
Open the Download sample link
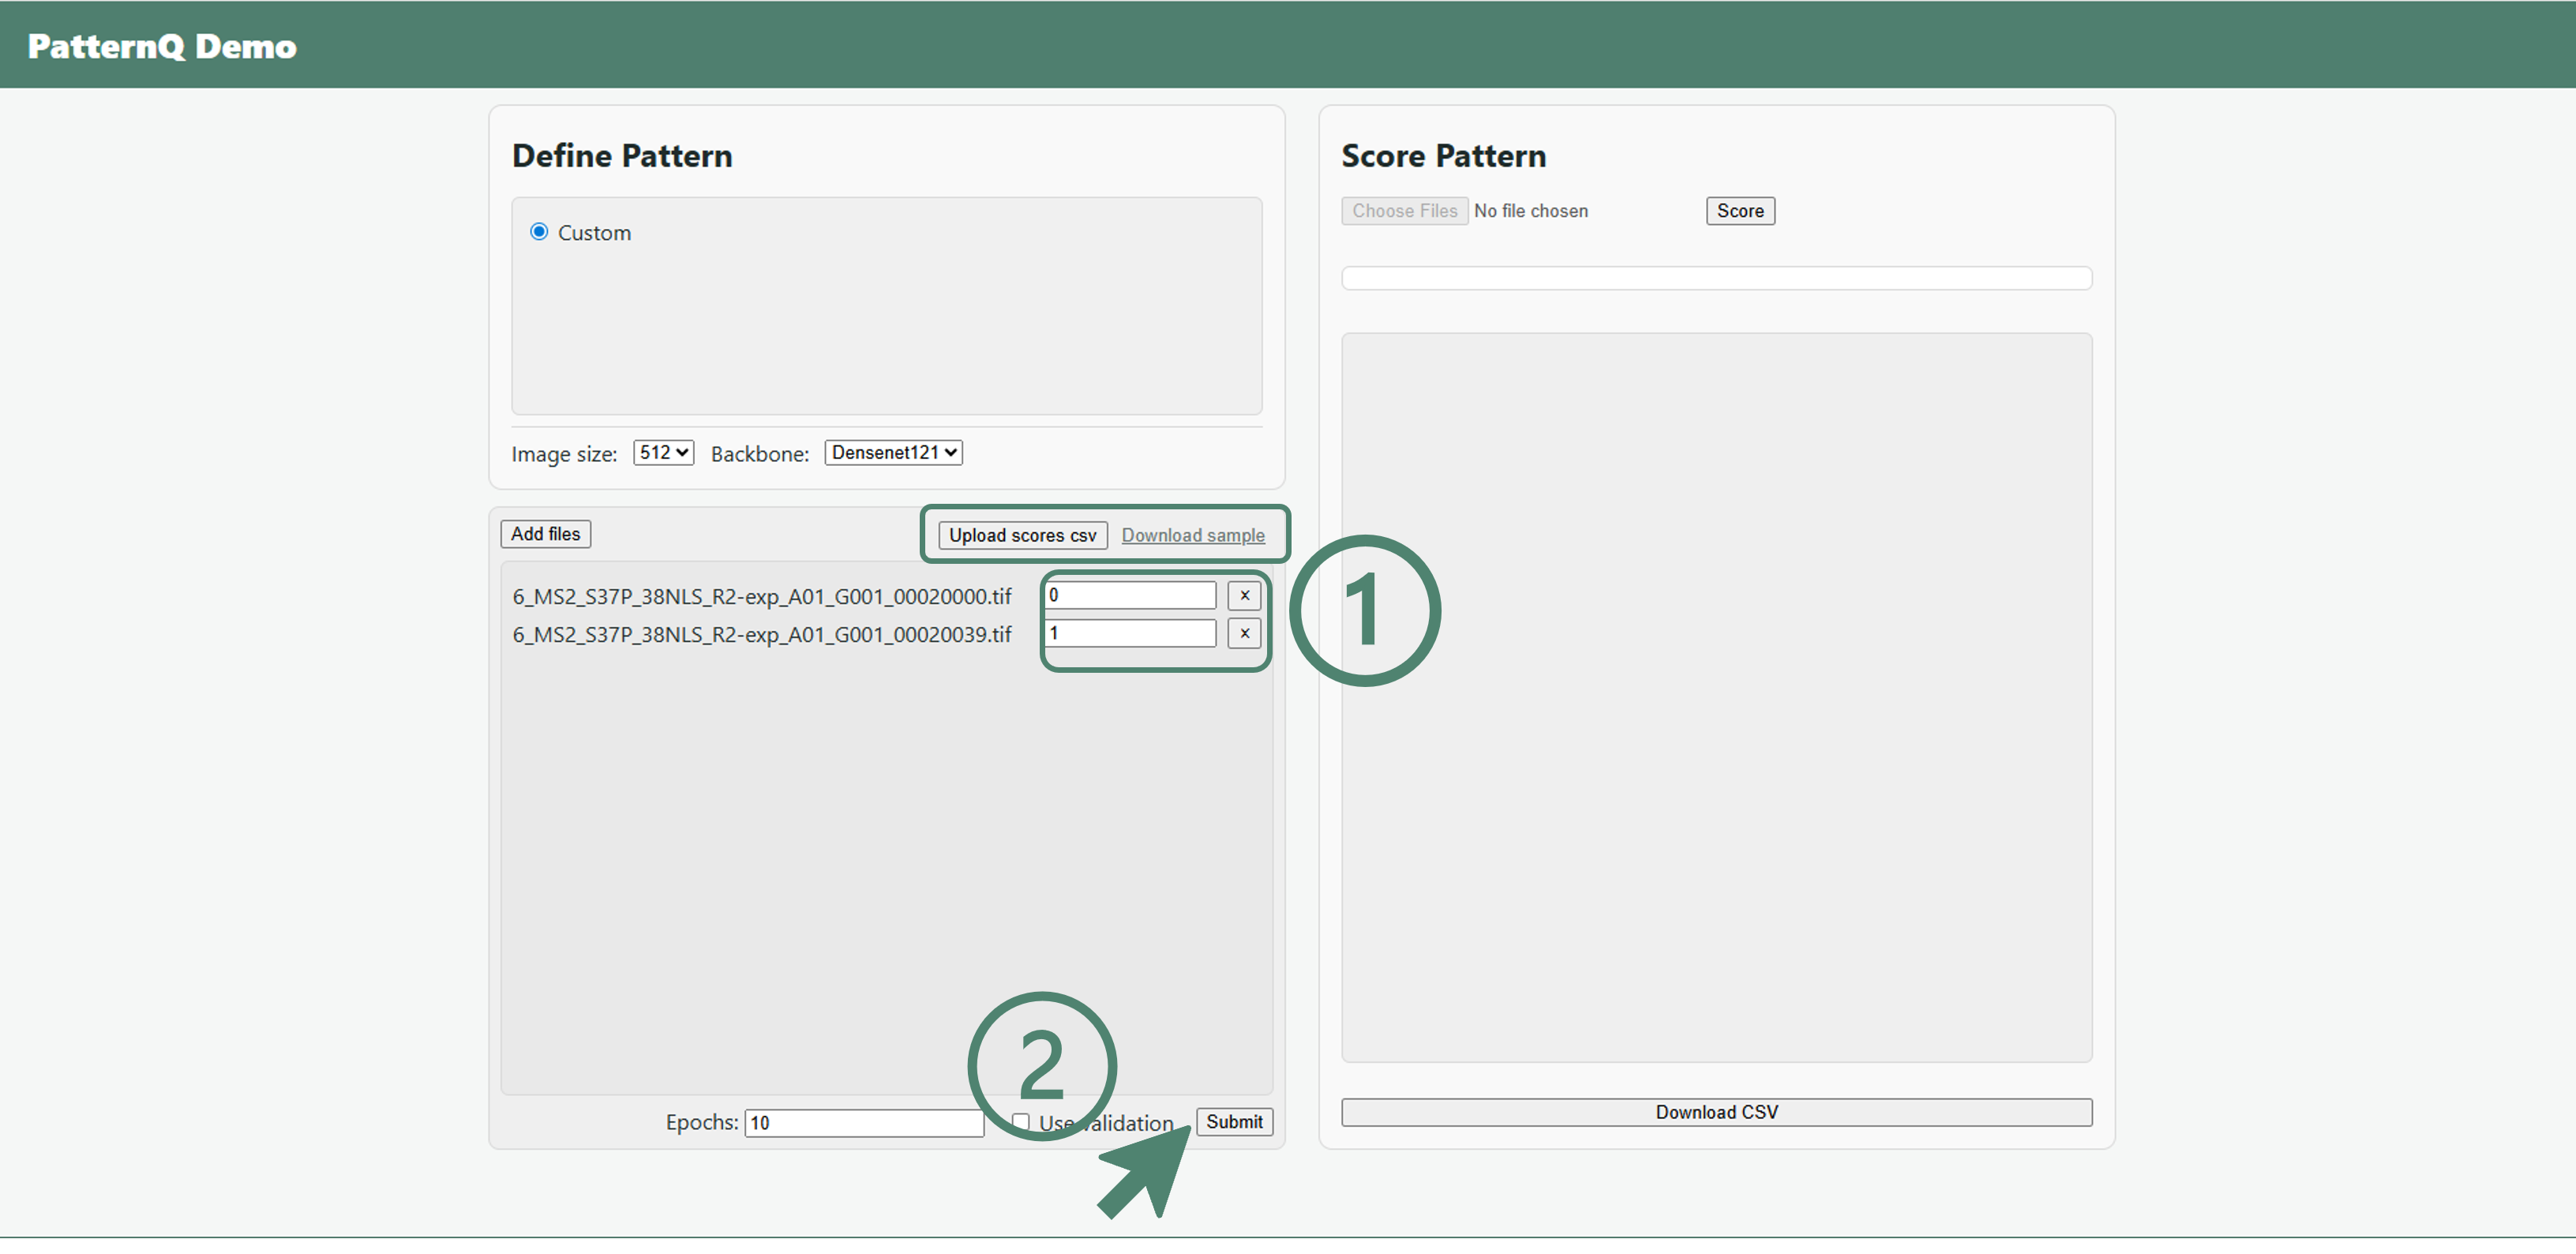coord(1192,535)
